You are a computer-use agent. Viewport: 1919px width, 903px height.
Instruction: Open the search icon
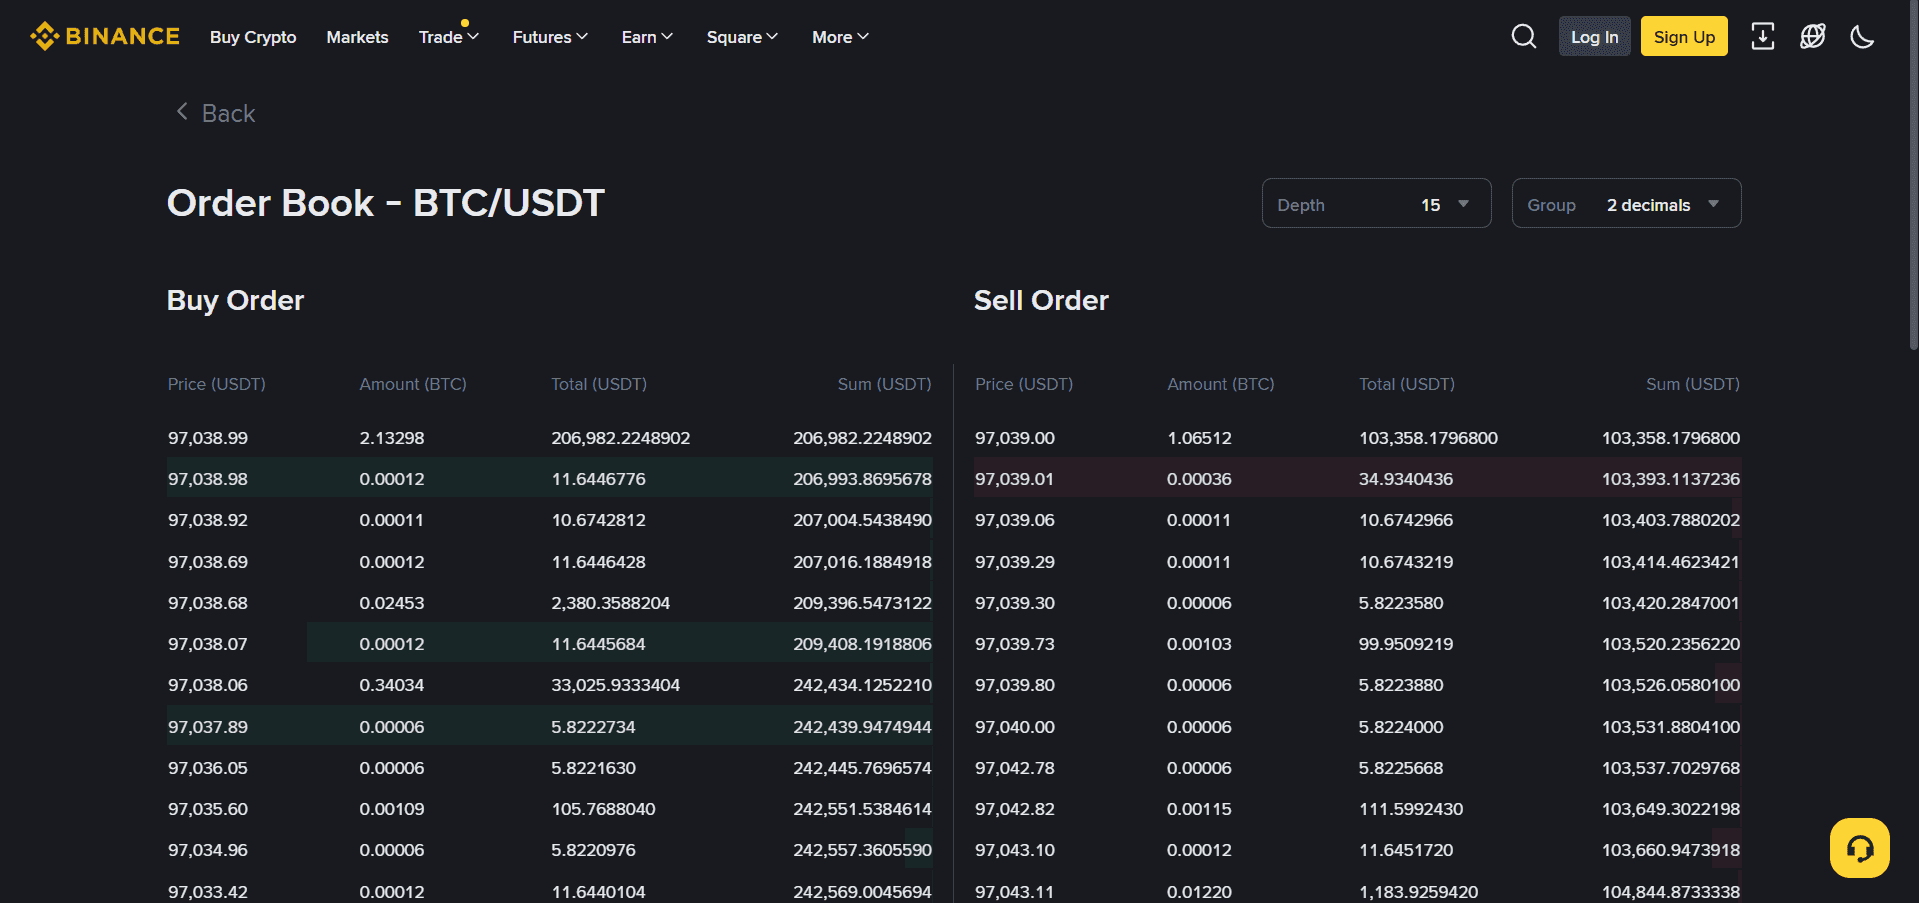click(x=1523, y=36)
